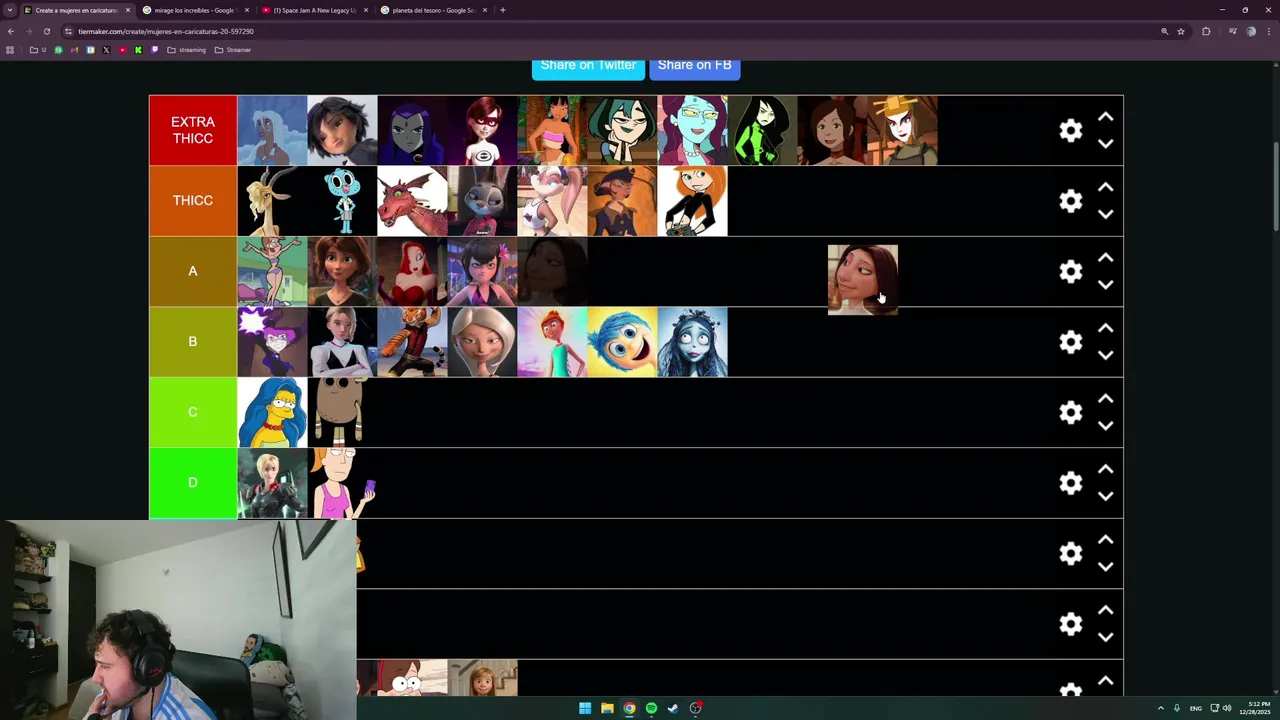The height and width of the screenshot is (720, 1280).
Task: Move THICC row up with arrow
Action: pos(1105,187)
